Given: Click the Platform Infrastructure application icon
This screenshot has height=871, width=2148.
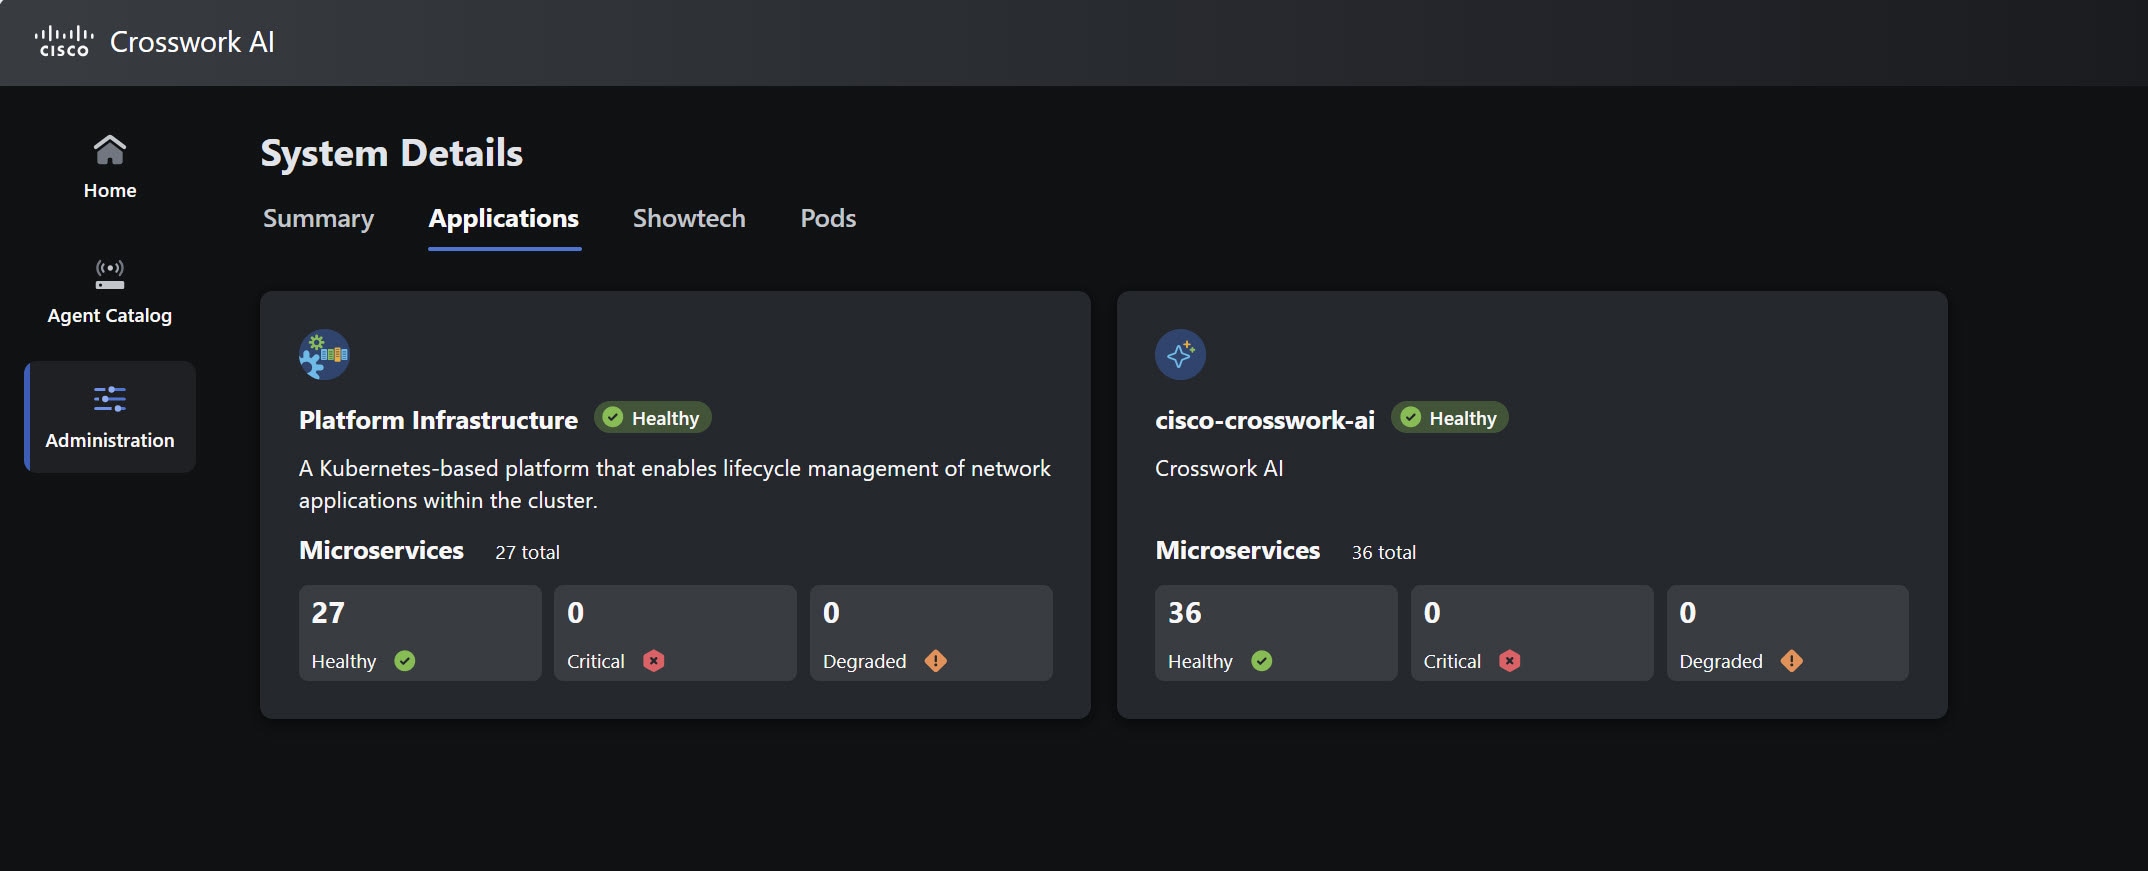Looking at the screenshot, I should click(x=324, y=355).
